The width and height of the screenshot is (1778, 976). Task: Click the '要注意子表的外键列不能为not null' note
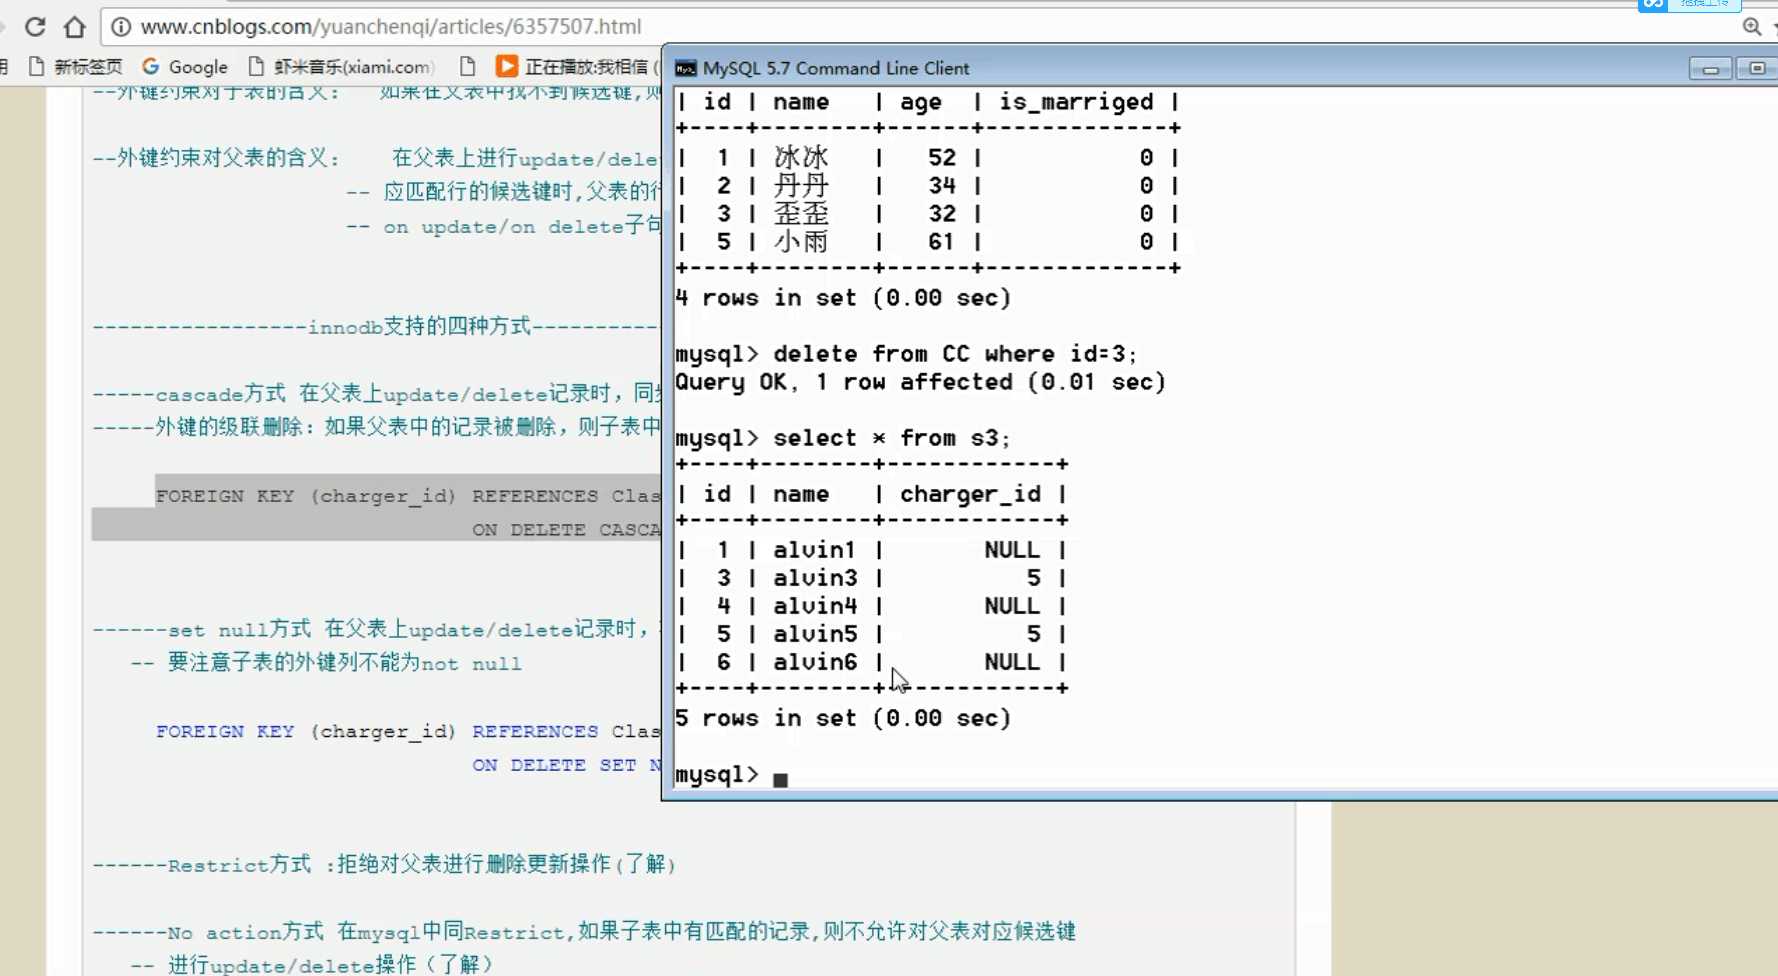click(344, 663)
